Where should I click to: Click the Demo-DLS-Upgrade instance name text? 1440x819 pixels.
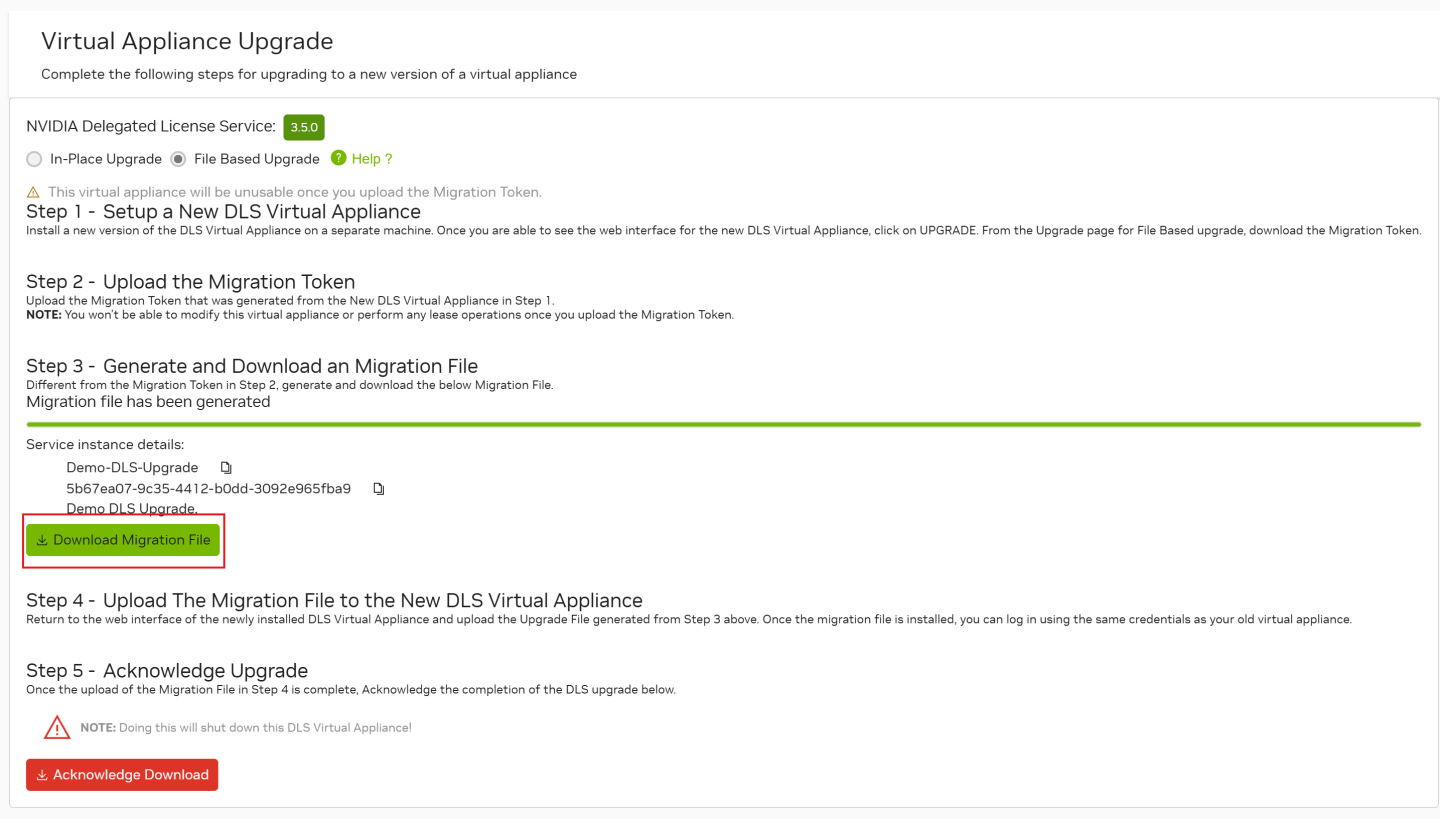132,468
